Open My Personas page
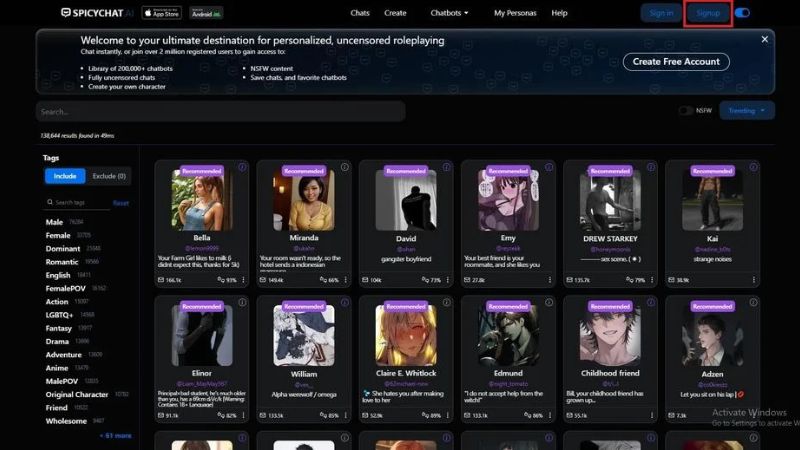The height and width of the screenshot is (450, 800). 515,13
